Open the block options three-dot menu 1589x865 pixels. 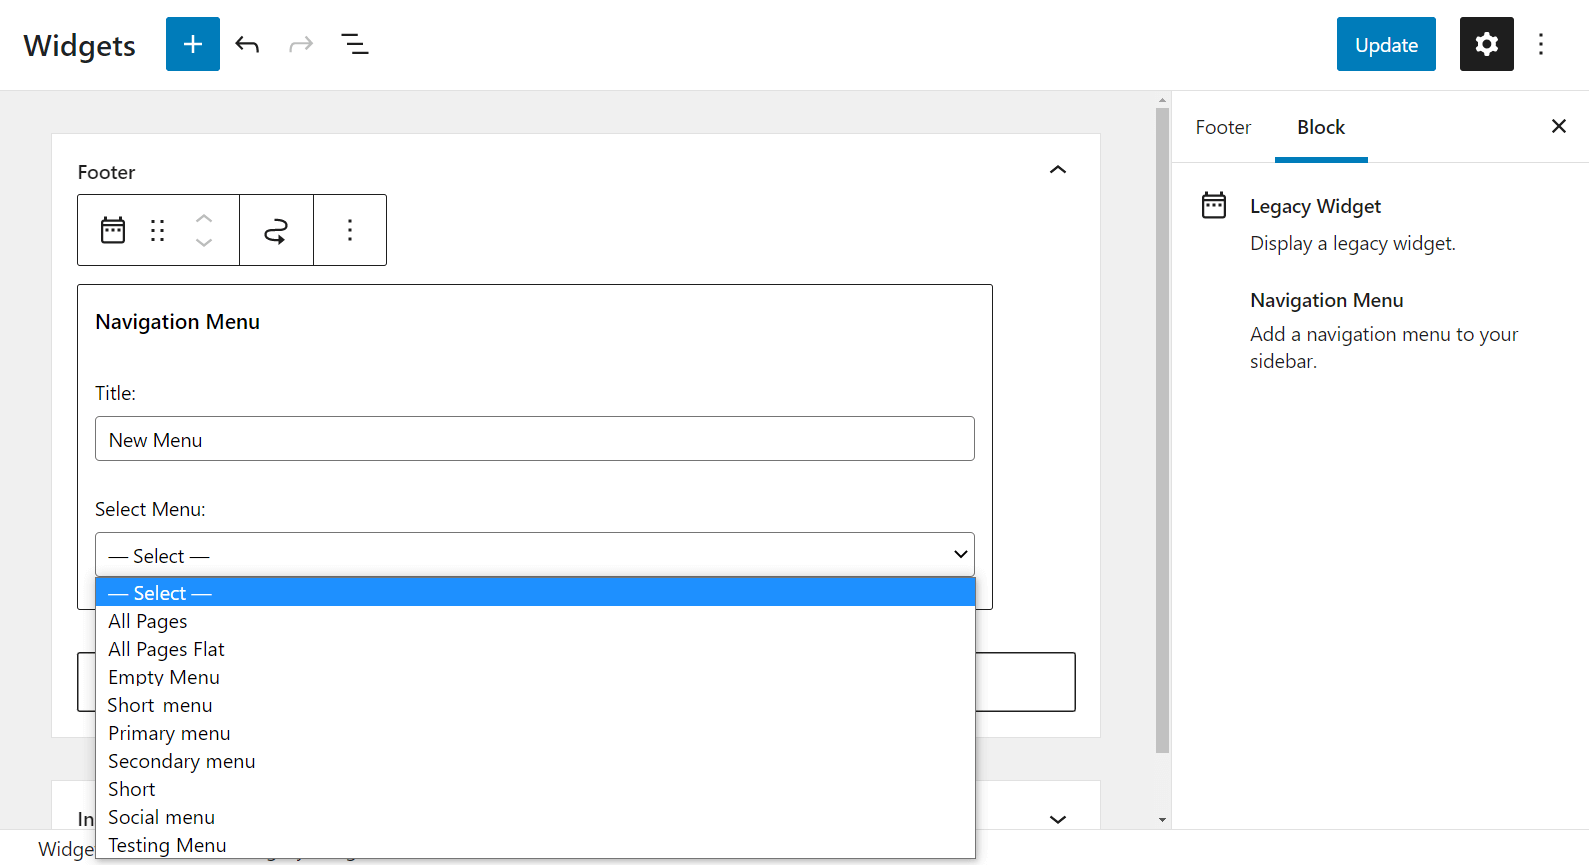click(x=349, y=230)
